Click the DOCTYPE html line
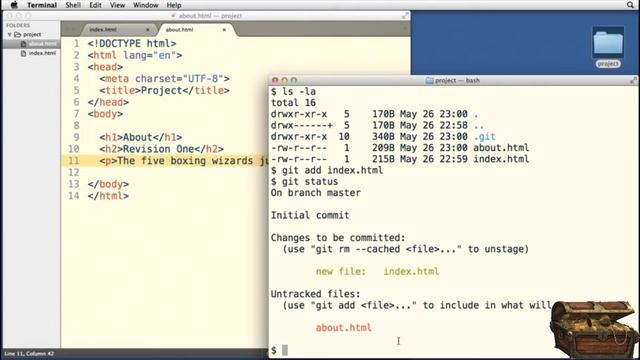Image resolution: width=640 pixels, height=360 pixels. (x=132, y=43)
